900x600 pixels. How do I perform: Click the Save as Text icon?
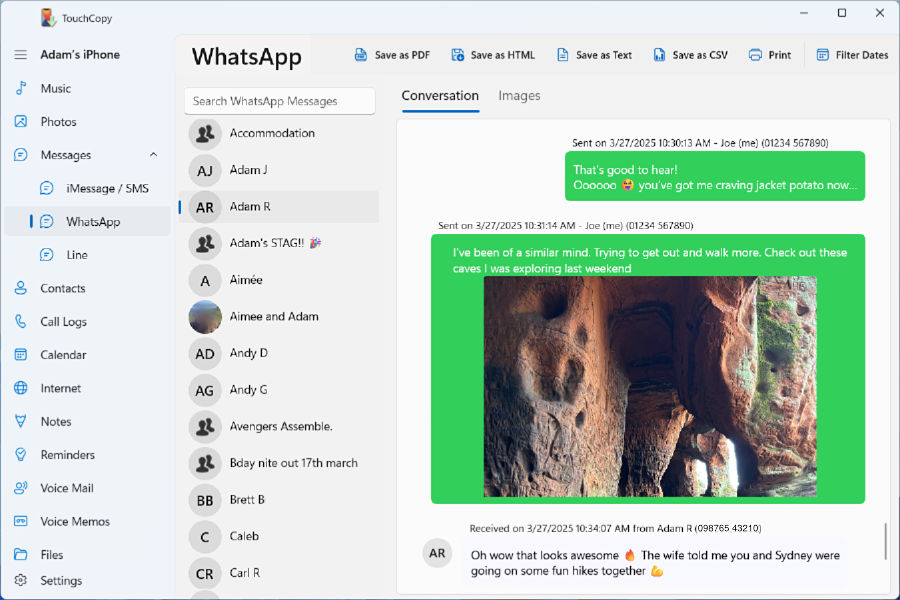563,55
